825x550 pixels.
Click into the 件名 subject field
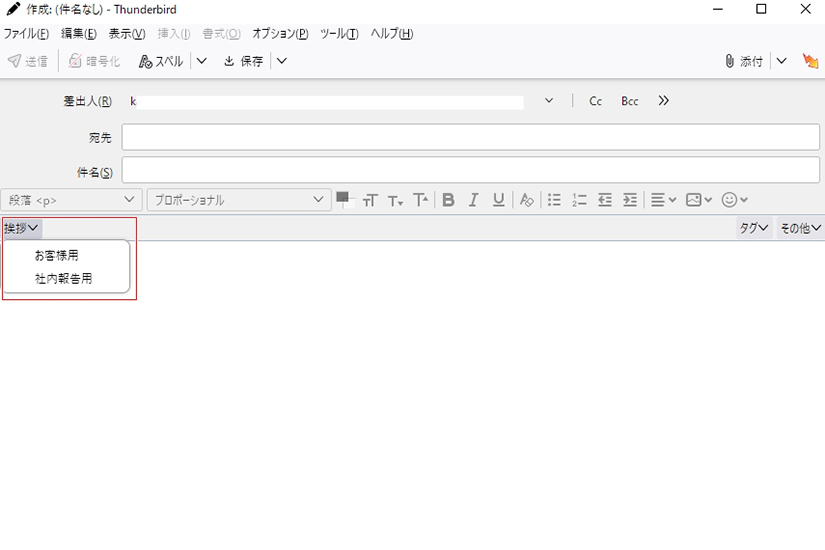click(x=470, y=171)
